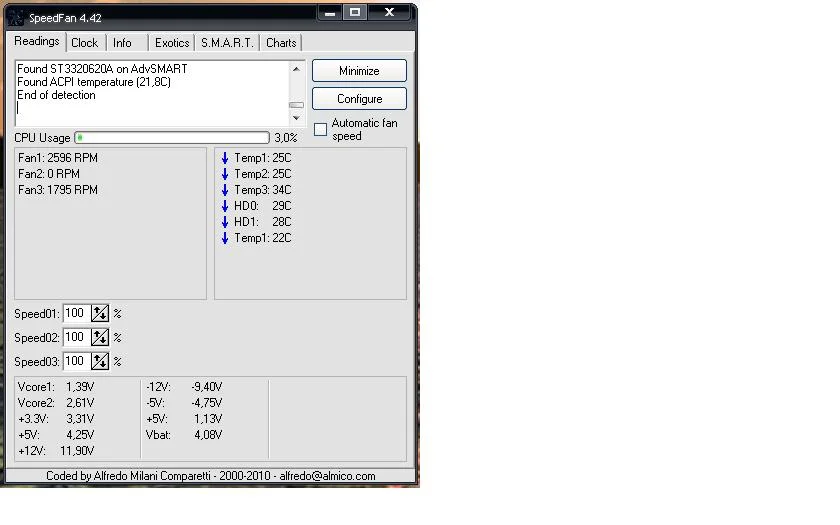This screenshot has height=525, width=840.
Task: Click the down arrow icon beside HD1: 28C
Action: [x=225, y=222]
